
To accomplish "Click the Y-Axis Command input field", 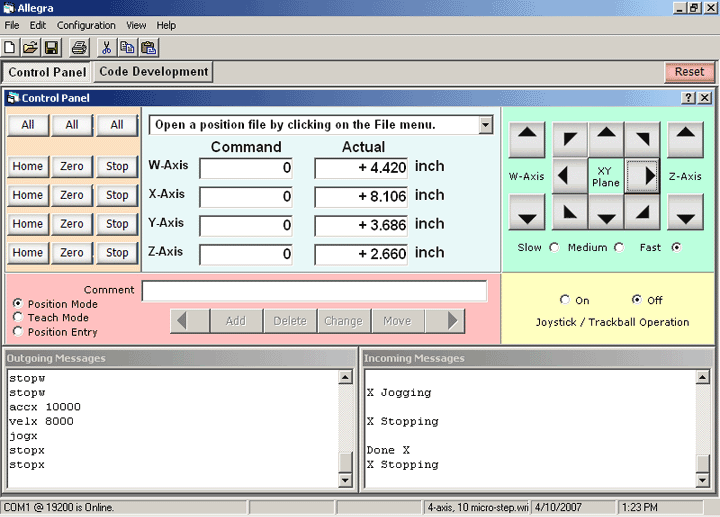I will (x=246, y=225).
